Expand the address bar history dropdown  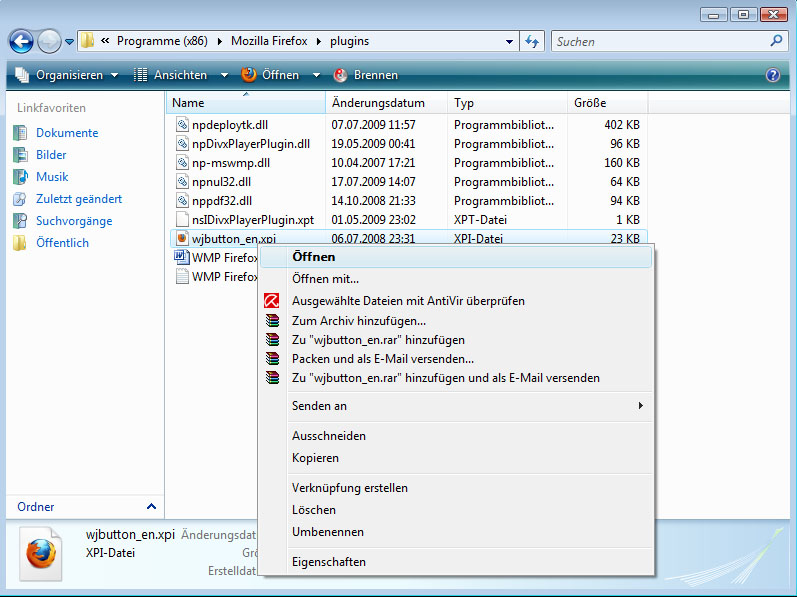coord(509,42)
